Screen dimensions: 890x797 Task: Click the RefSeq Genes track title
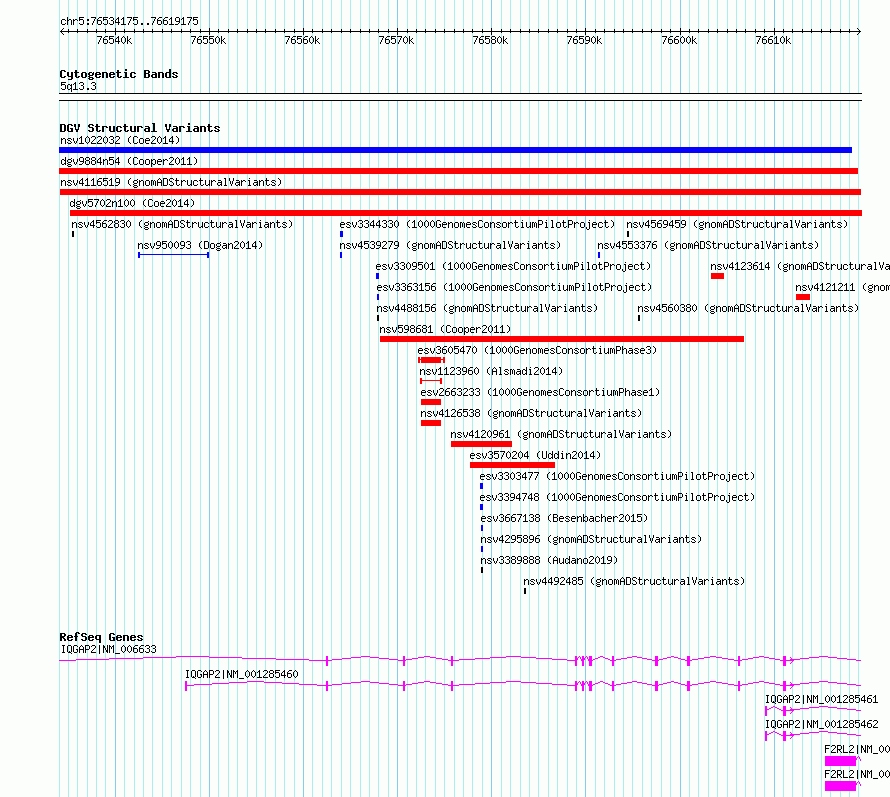pos(101,637)
